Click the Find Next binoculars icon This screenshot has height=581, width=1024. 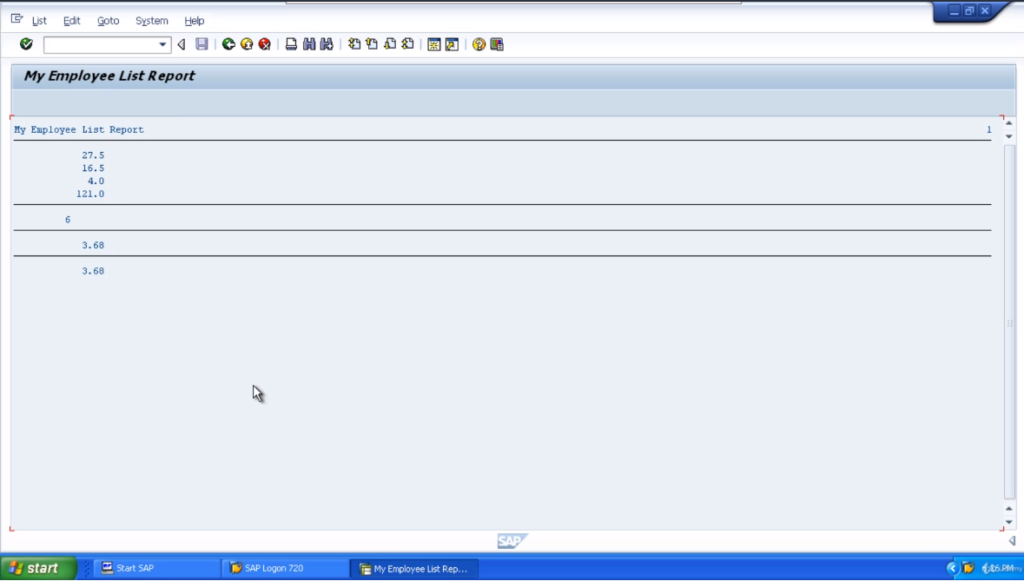coord(327,44)
